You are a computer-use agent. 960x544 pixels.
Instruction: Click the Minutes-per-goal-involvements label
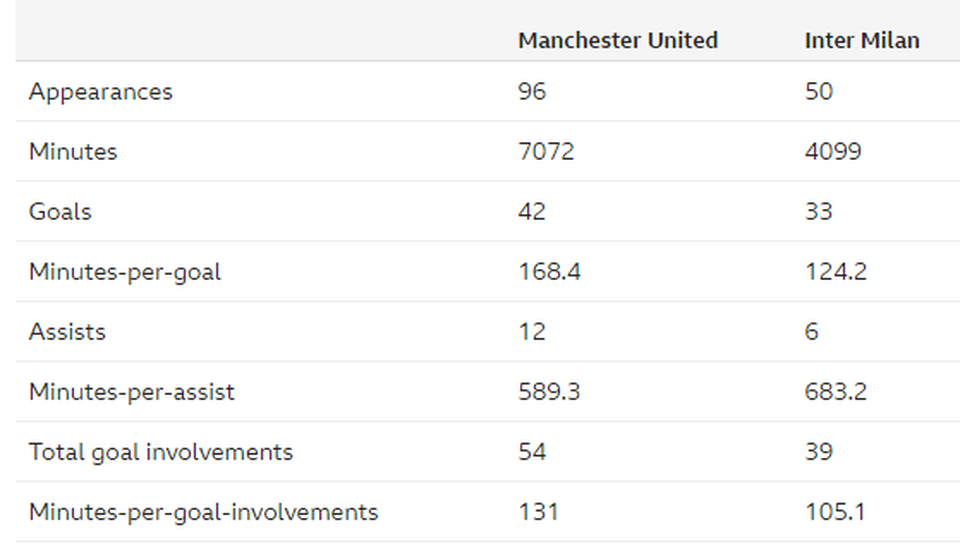coord(203,512)
